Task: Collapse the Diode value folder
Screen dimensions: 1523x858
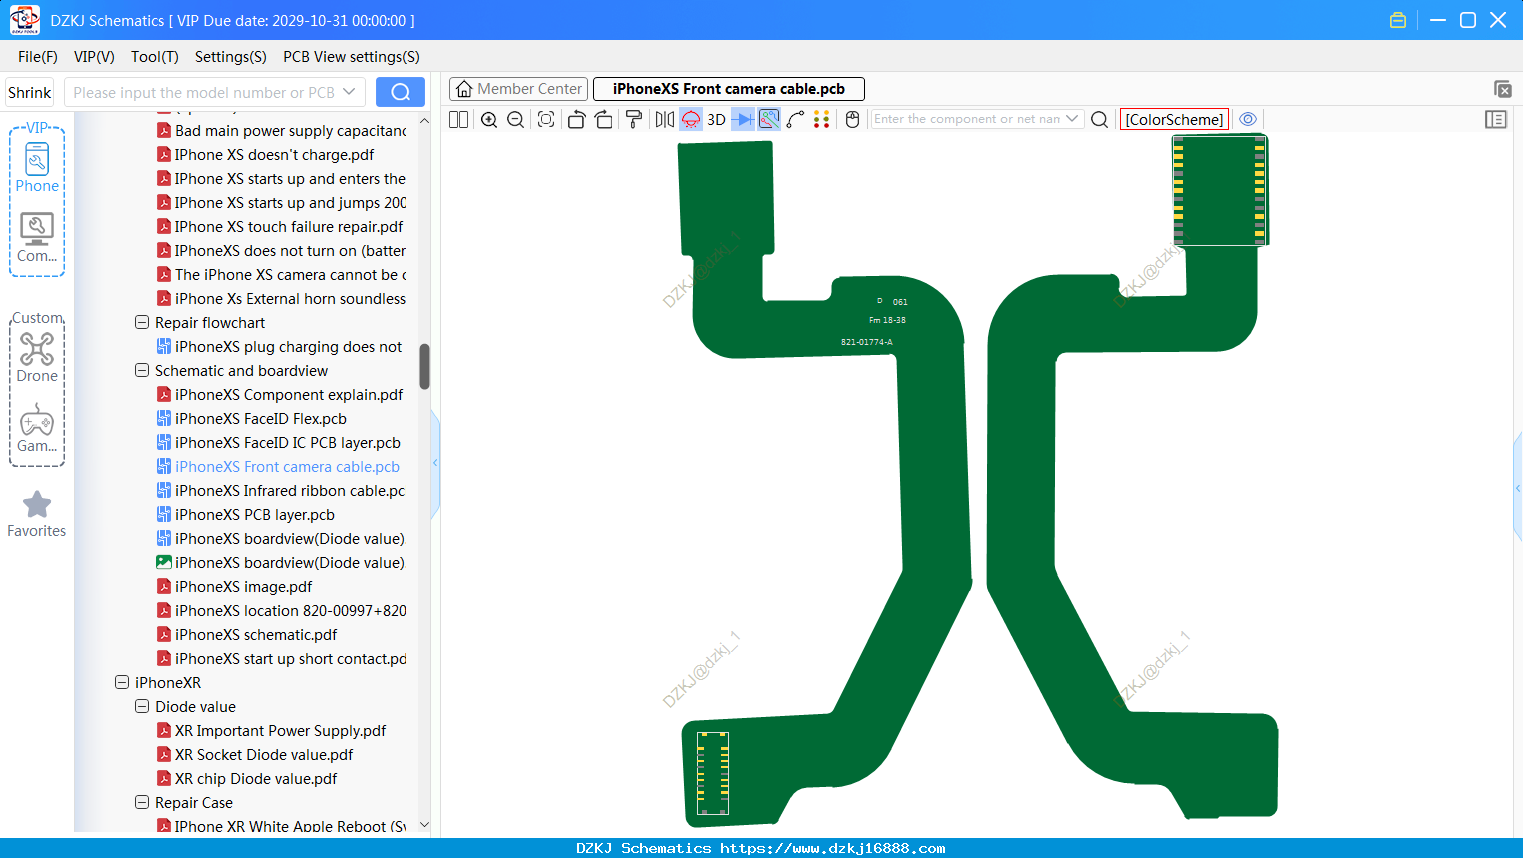Action: click(142, 706)
